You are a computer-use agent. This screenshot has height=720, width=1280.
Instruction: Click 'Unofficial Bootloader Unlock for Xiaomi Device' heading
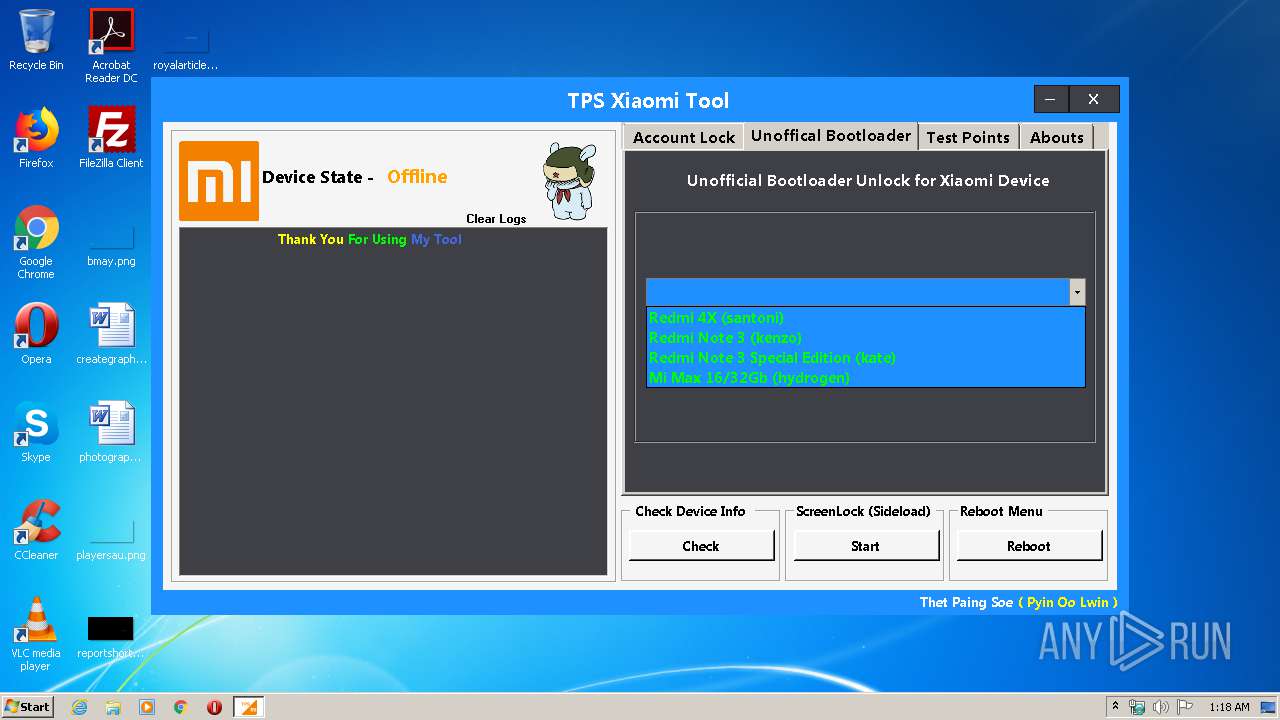click(x=868, y=181)
